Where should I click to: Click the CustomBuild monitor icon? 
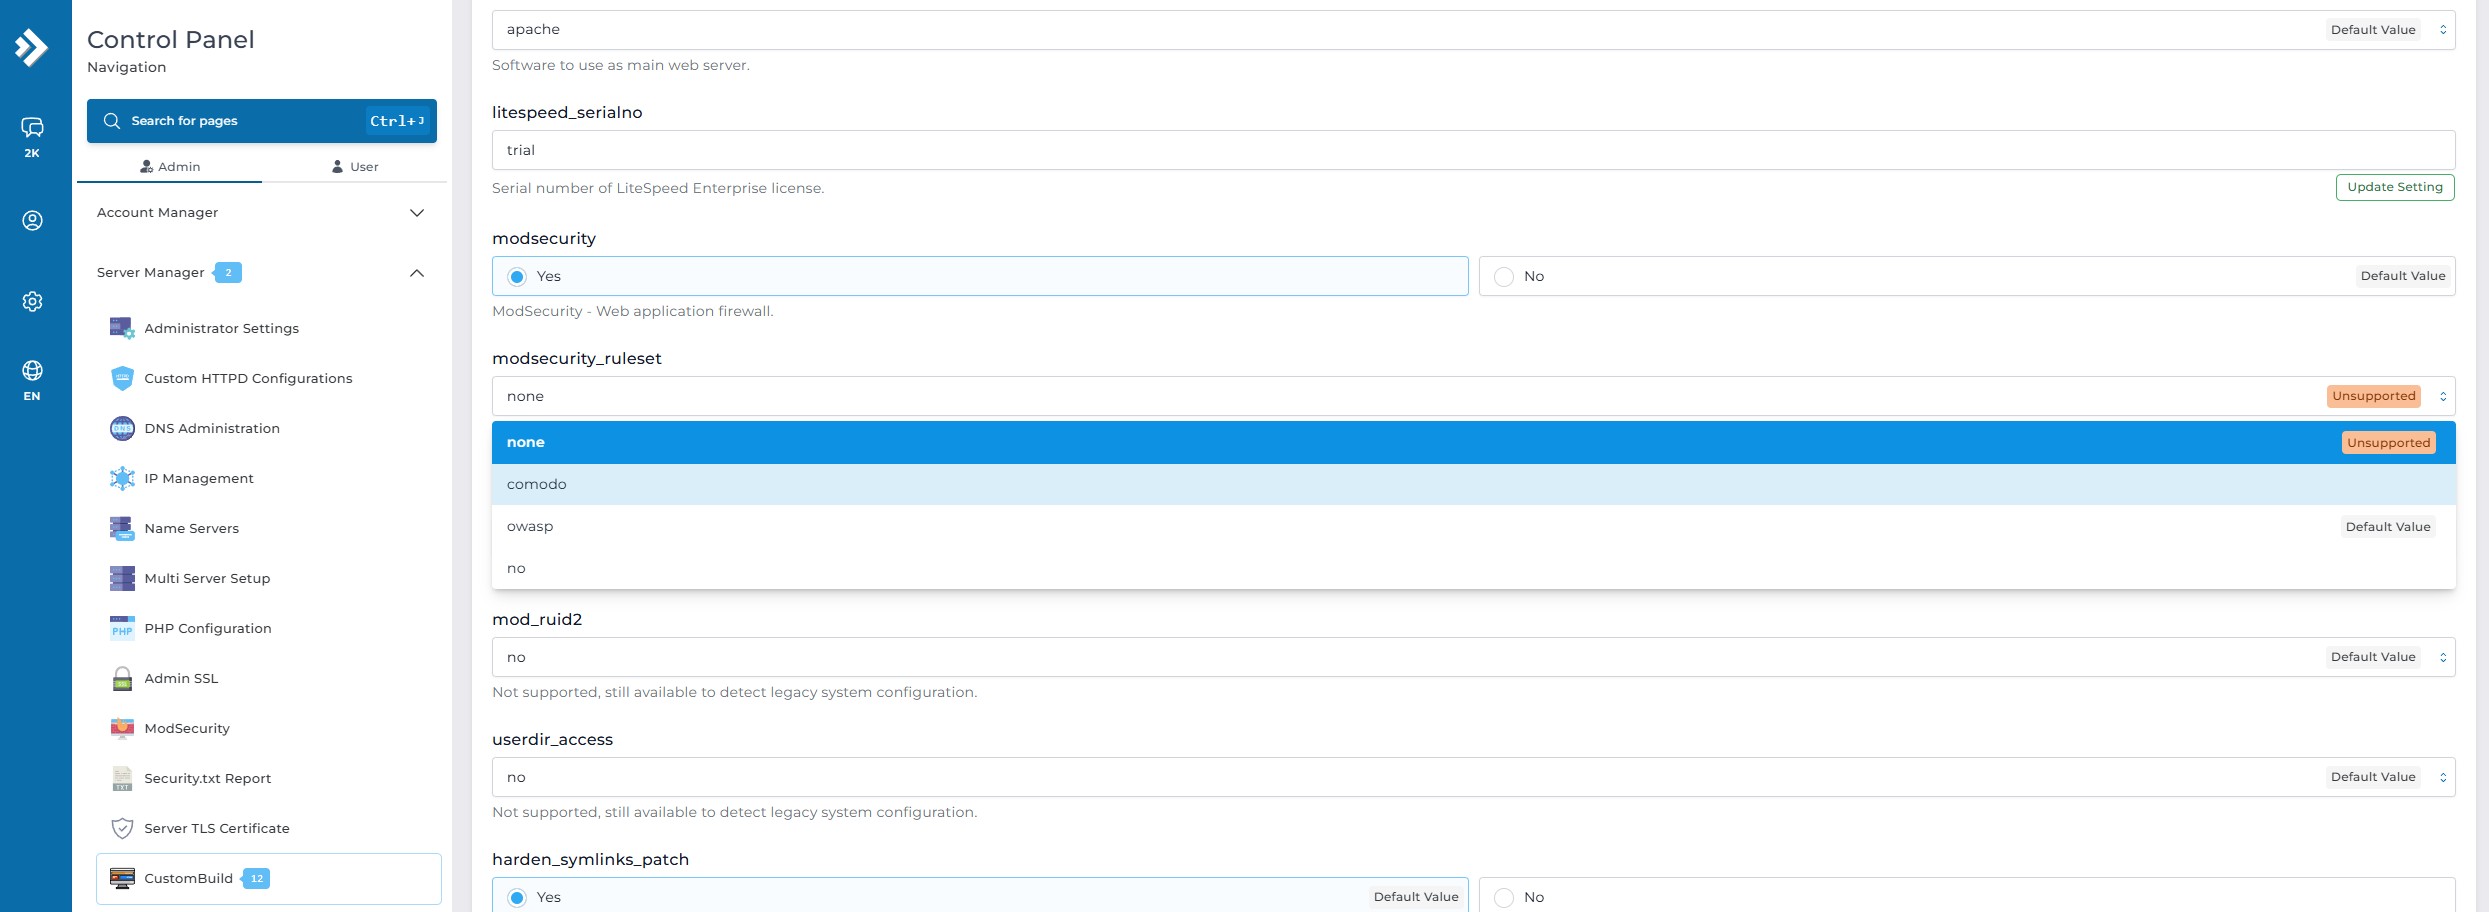click(122, 878)
